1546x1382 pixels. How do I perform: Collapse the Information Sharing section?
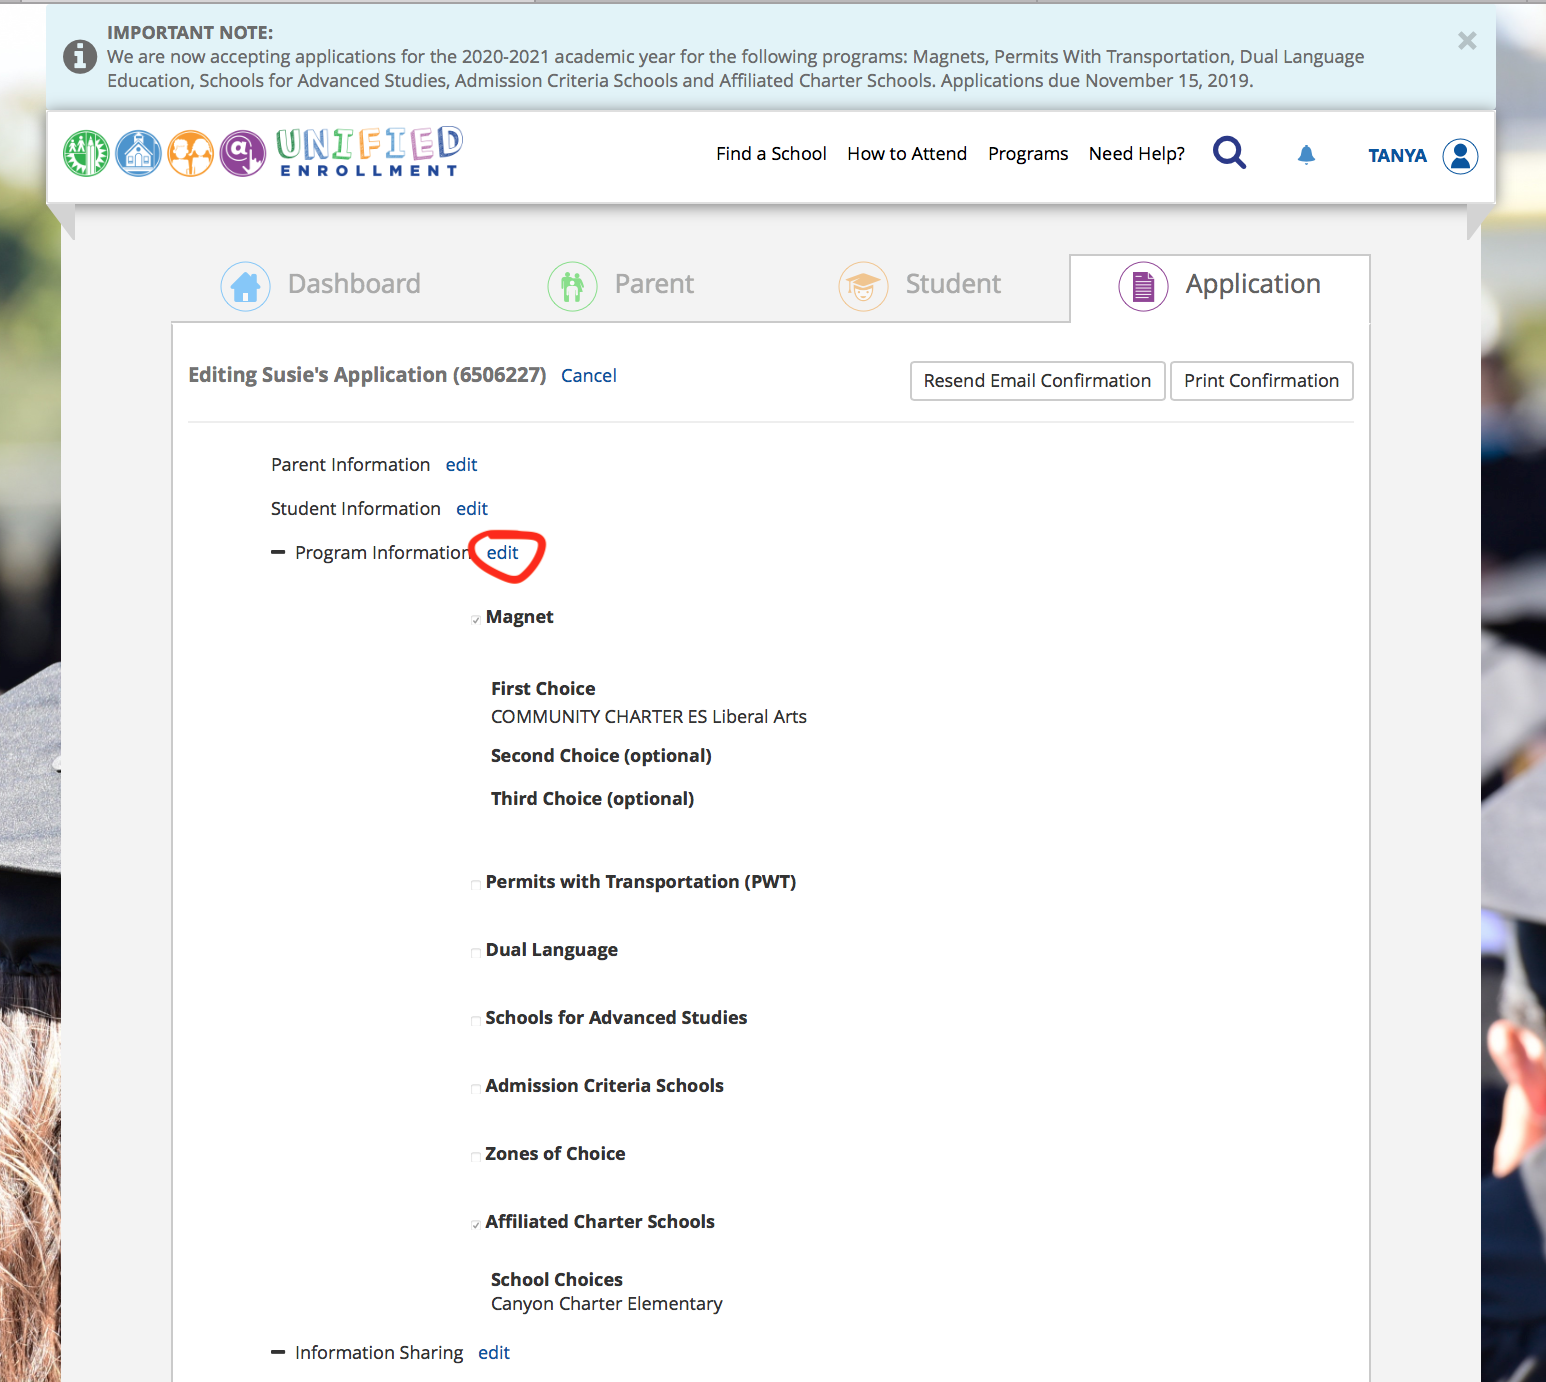pyautogui.click(x=278, y=1353)
